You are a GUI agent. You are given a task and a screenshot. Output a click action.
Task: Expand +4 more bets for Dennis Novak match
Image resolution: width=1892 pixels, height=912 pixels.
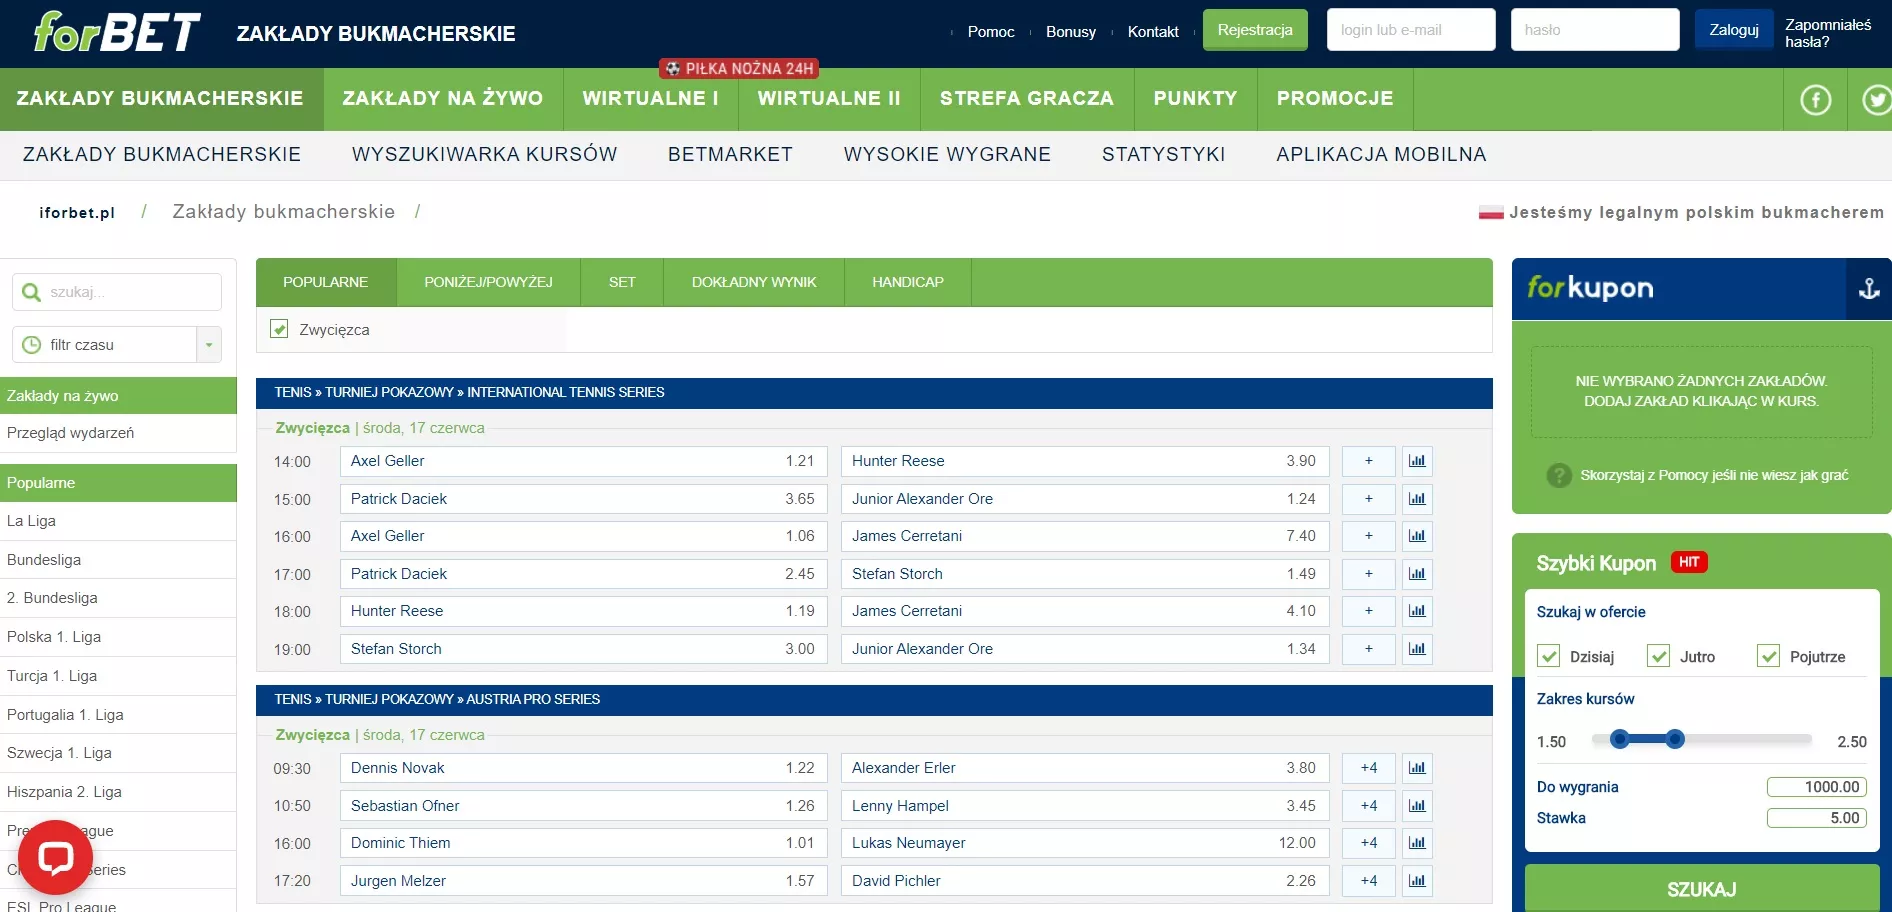pos(1368,768)
